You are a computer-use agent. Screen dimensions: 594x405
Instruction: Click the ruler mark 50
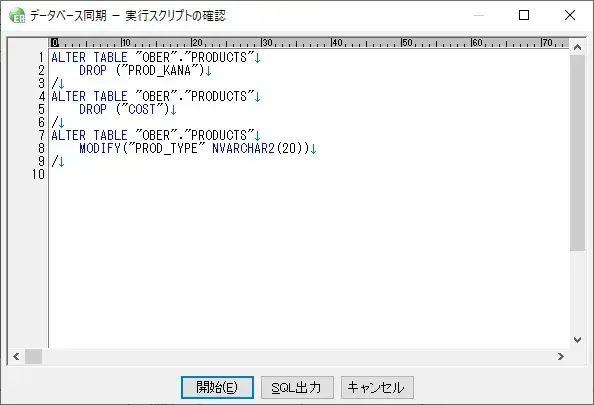[407, 42]
